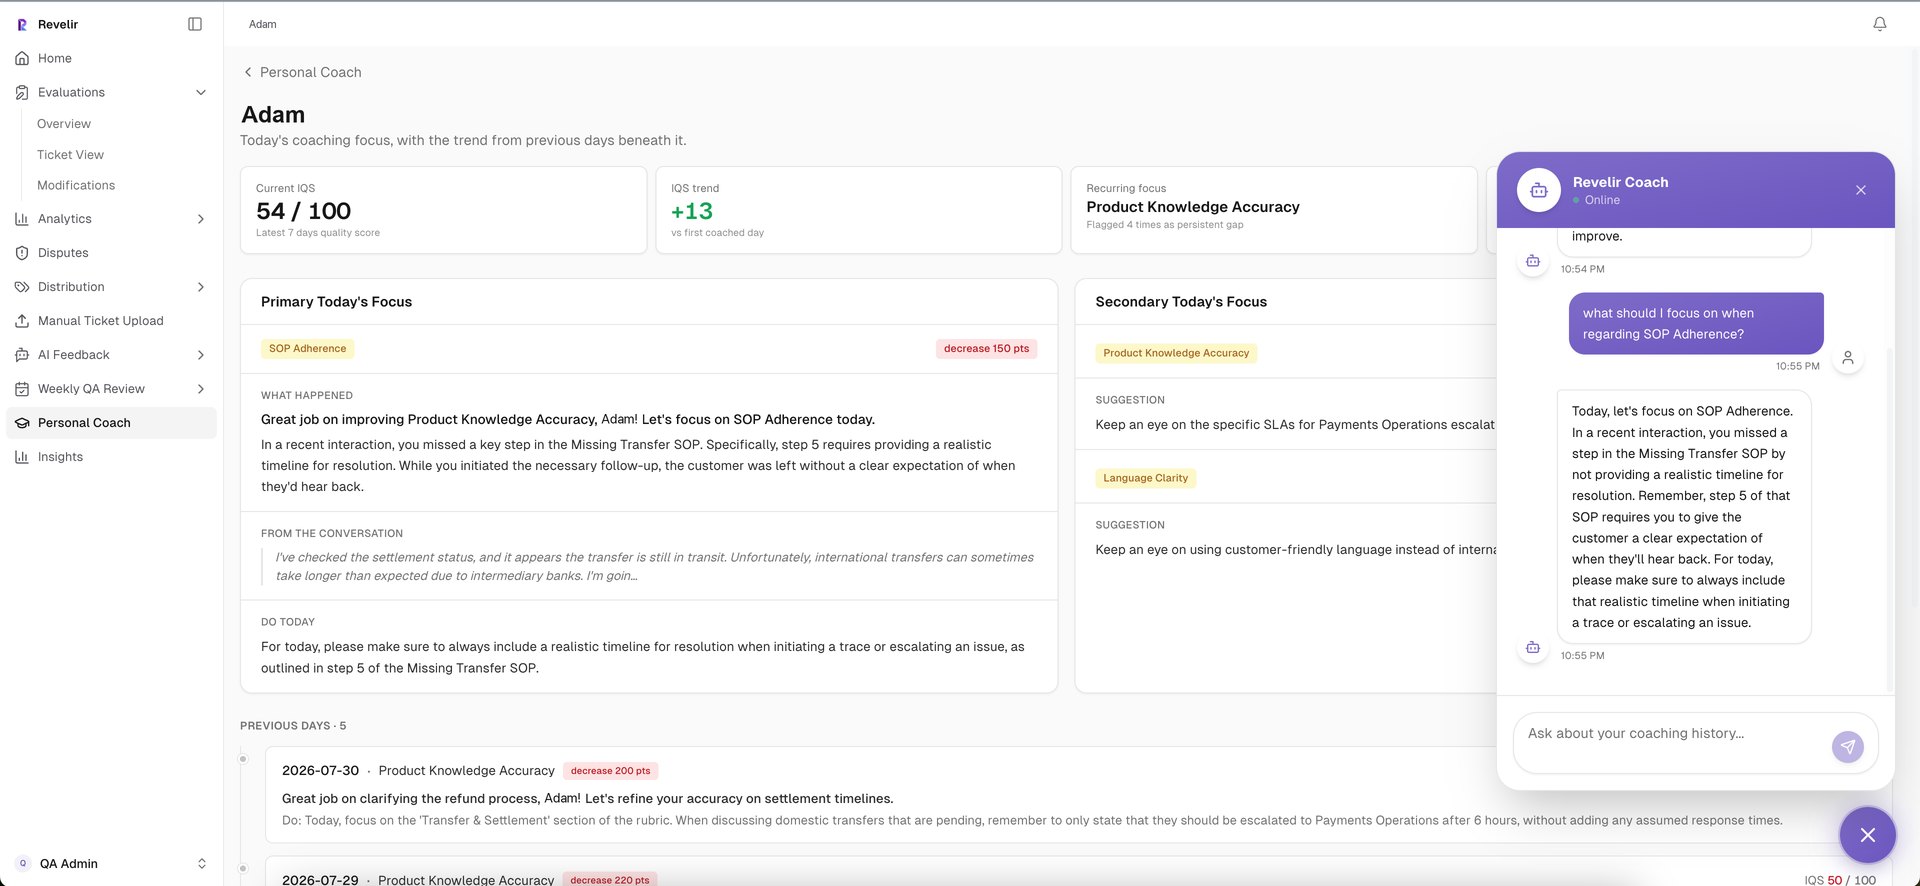The width and height of the screenshot is (1920, 886).
Task: Expand the Analytics section chevron
Action: click(x=201, y=219)
